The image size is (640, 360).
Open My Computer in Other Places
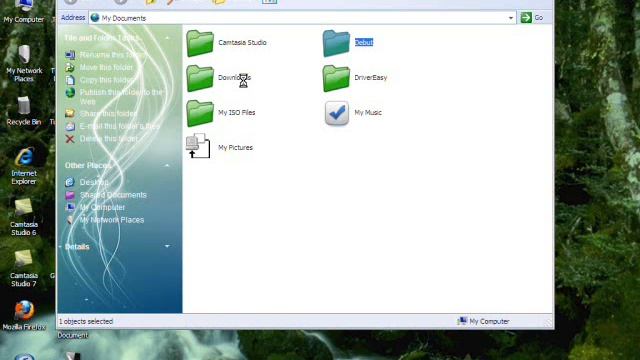pos(102,207)
